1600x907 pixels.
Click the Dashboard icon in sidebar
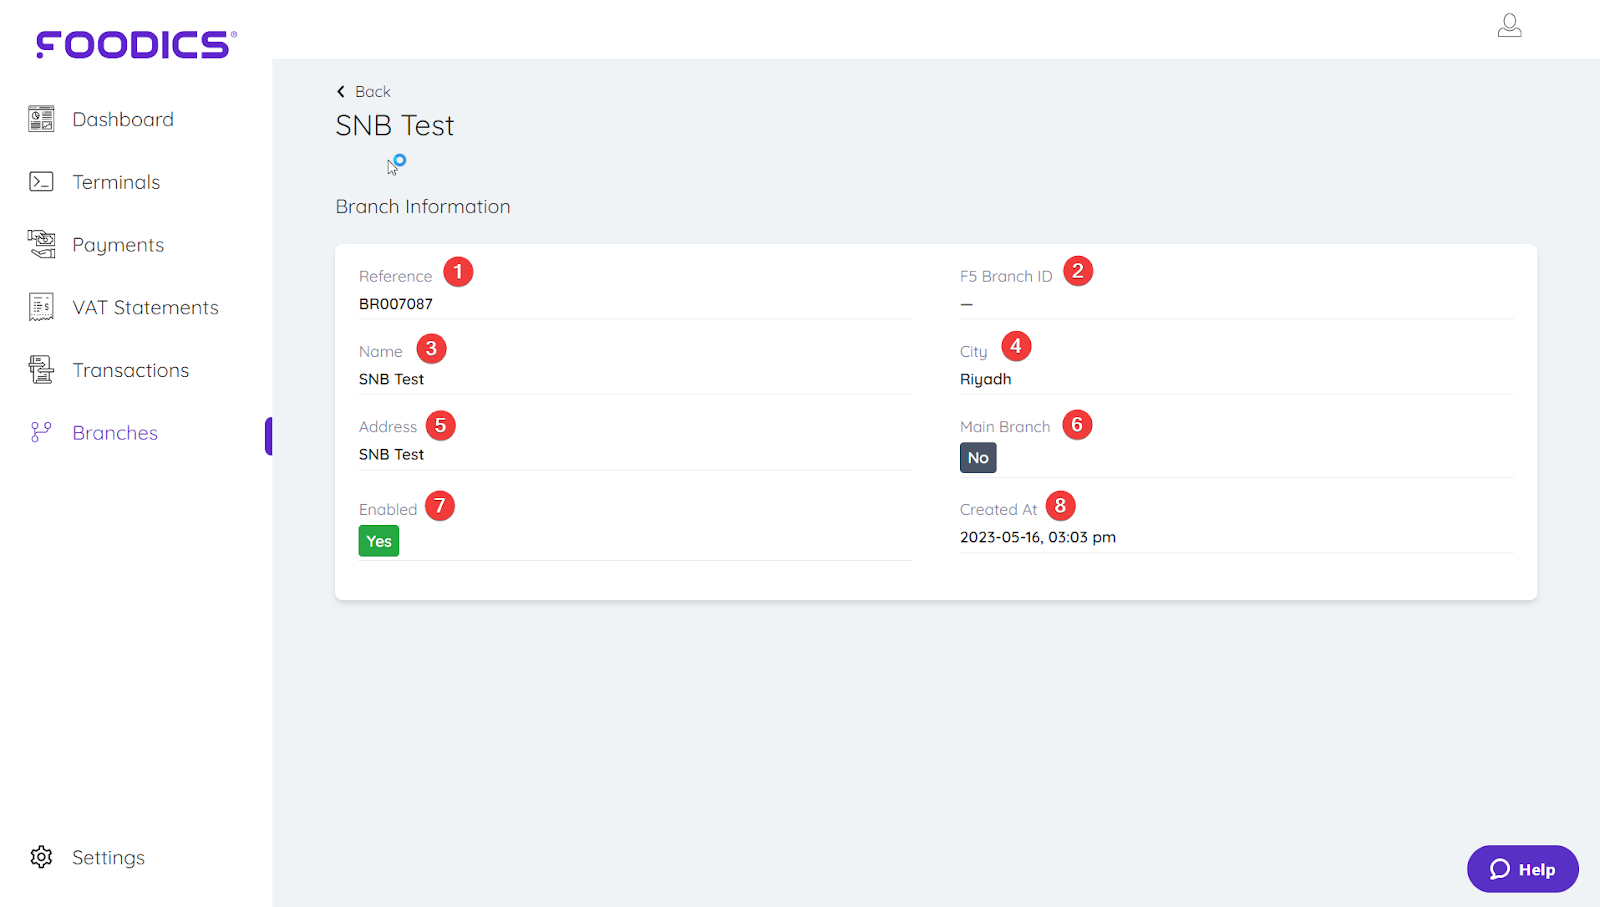click(41, 119)
